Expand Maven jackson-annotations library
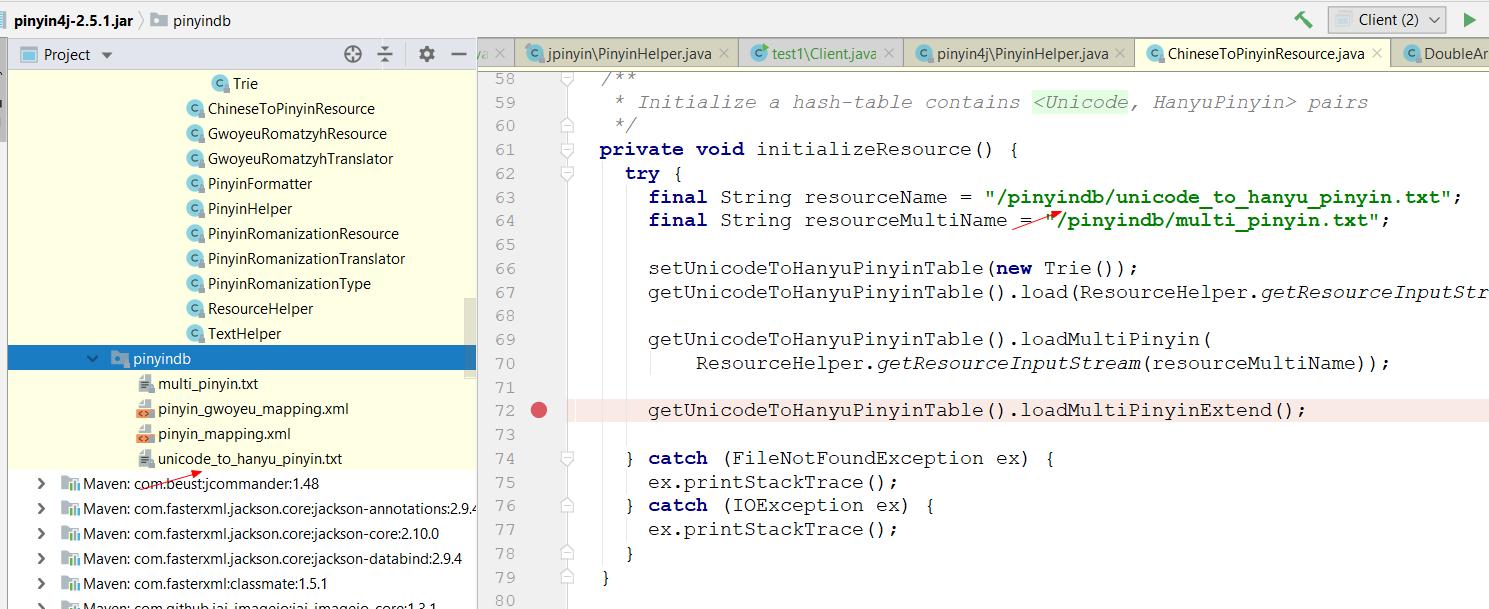Viewport: 1489px width, 609px height. coord(40,509)
